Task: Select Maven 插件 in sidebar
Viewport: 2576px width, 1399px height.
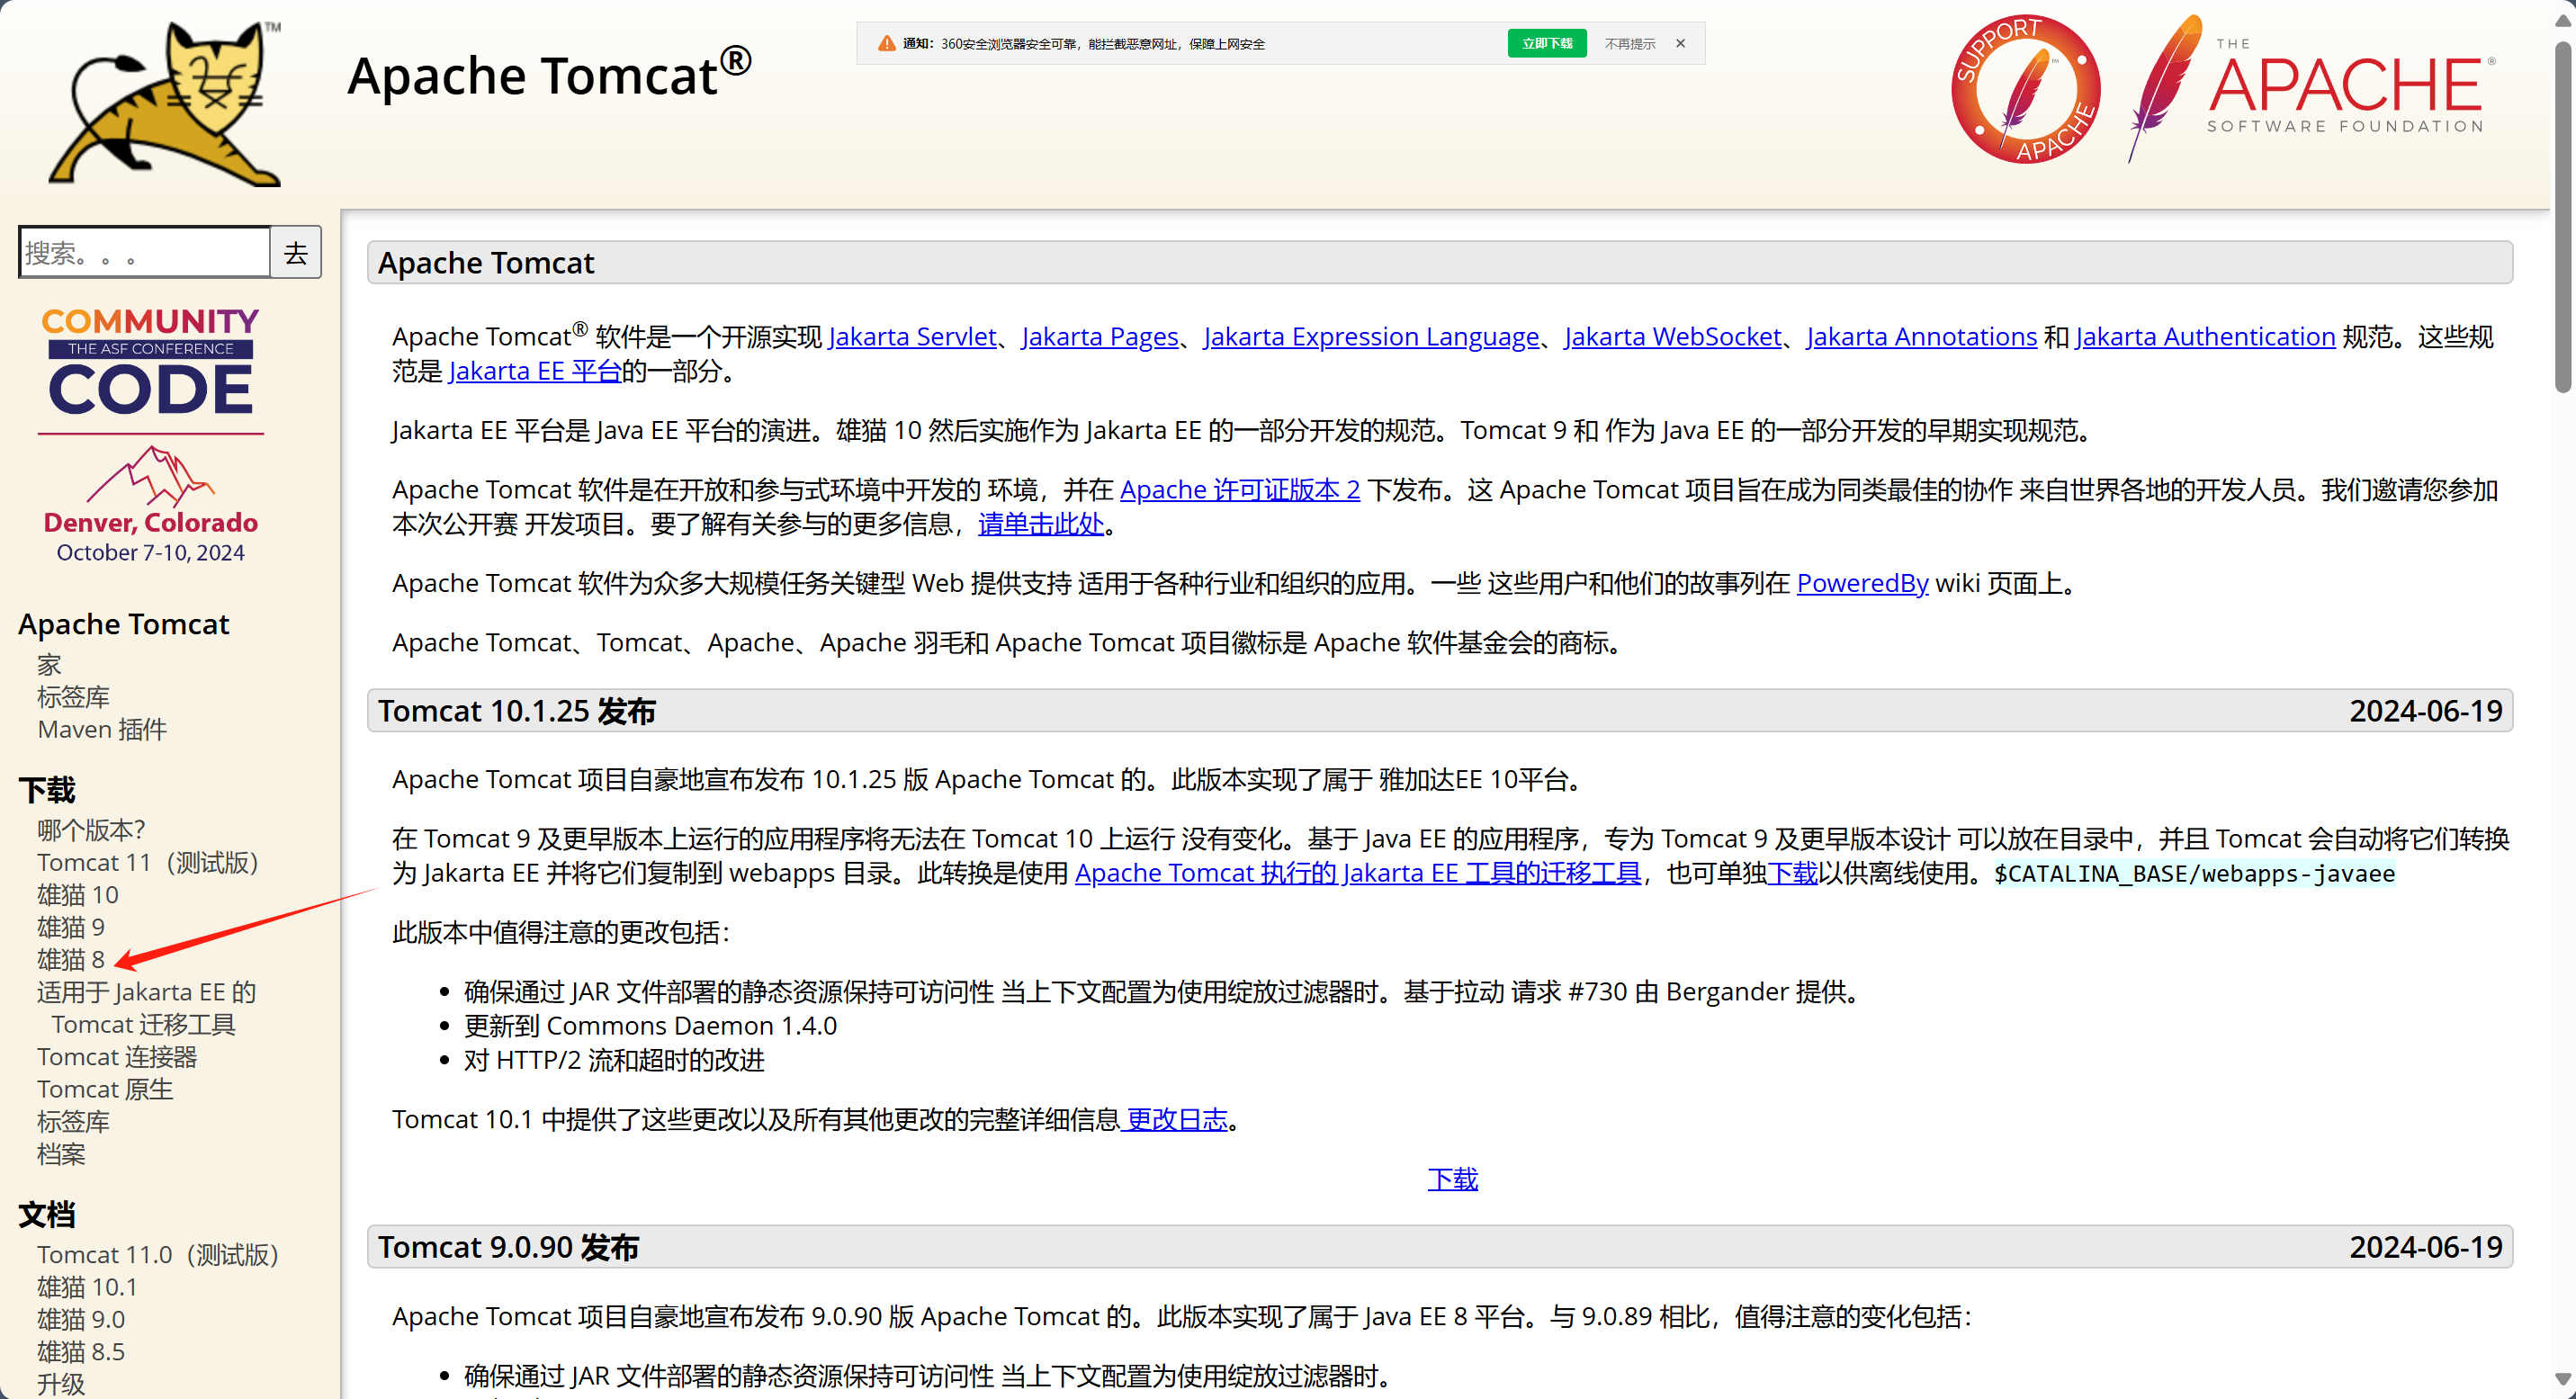Action: [102, 729]
